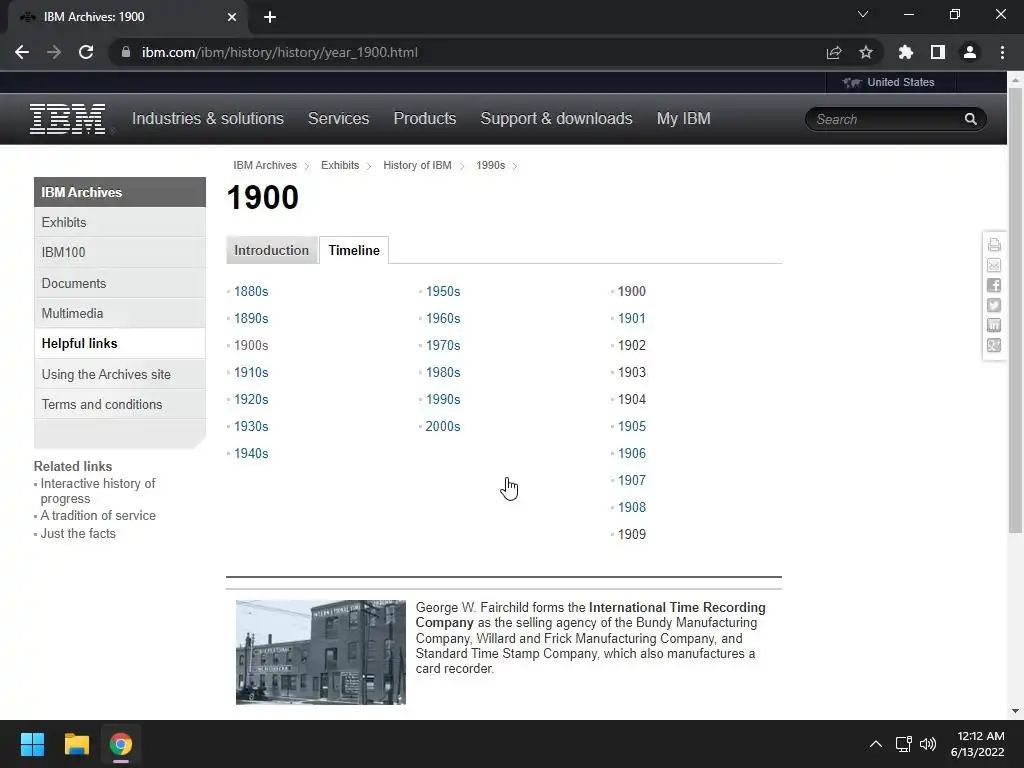
Task: Share page on Twitter icon
Action: (994, 305)
